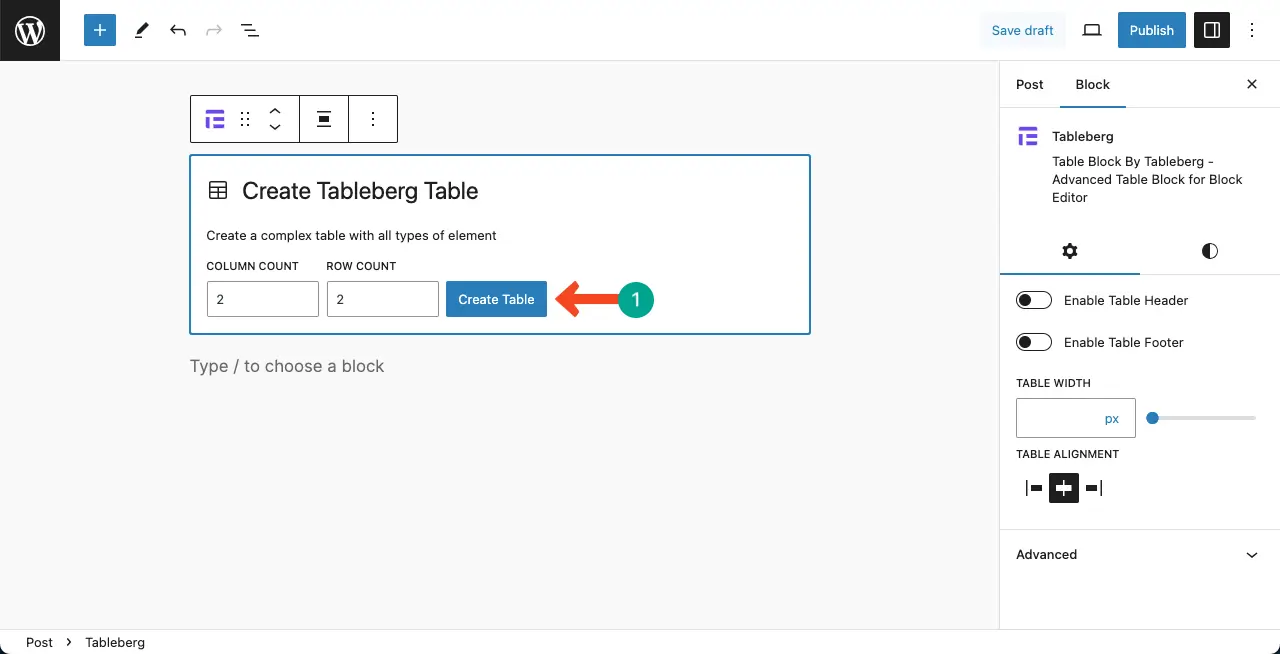Open Document Overview list view
1280x654 pixels.
tap(250, 30)
